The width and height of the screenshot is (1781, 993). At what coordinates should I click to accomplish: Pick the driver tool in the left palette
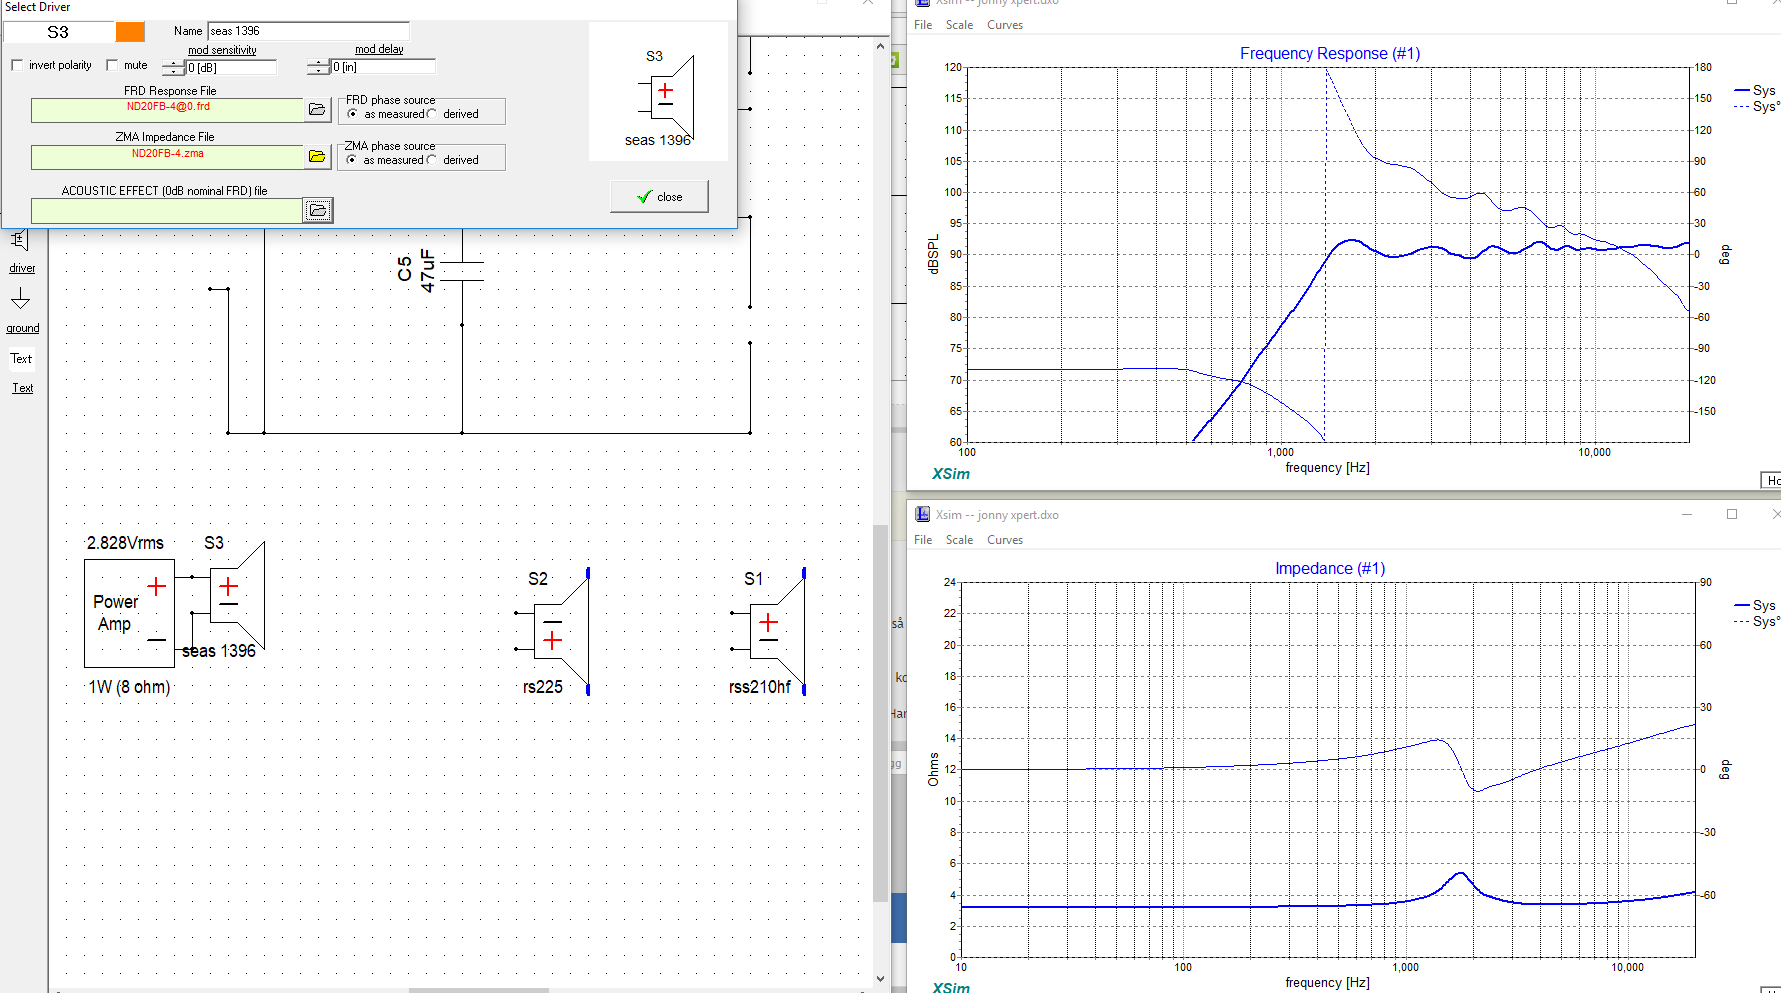coord(20,240)
